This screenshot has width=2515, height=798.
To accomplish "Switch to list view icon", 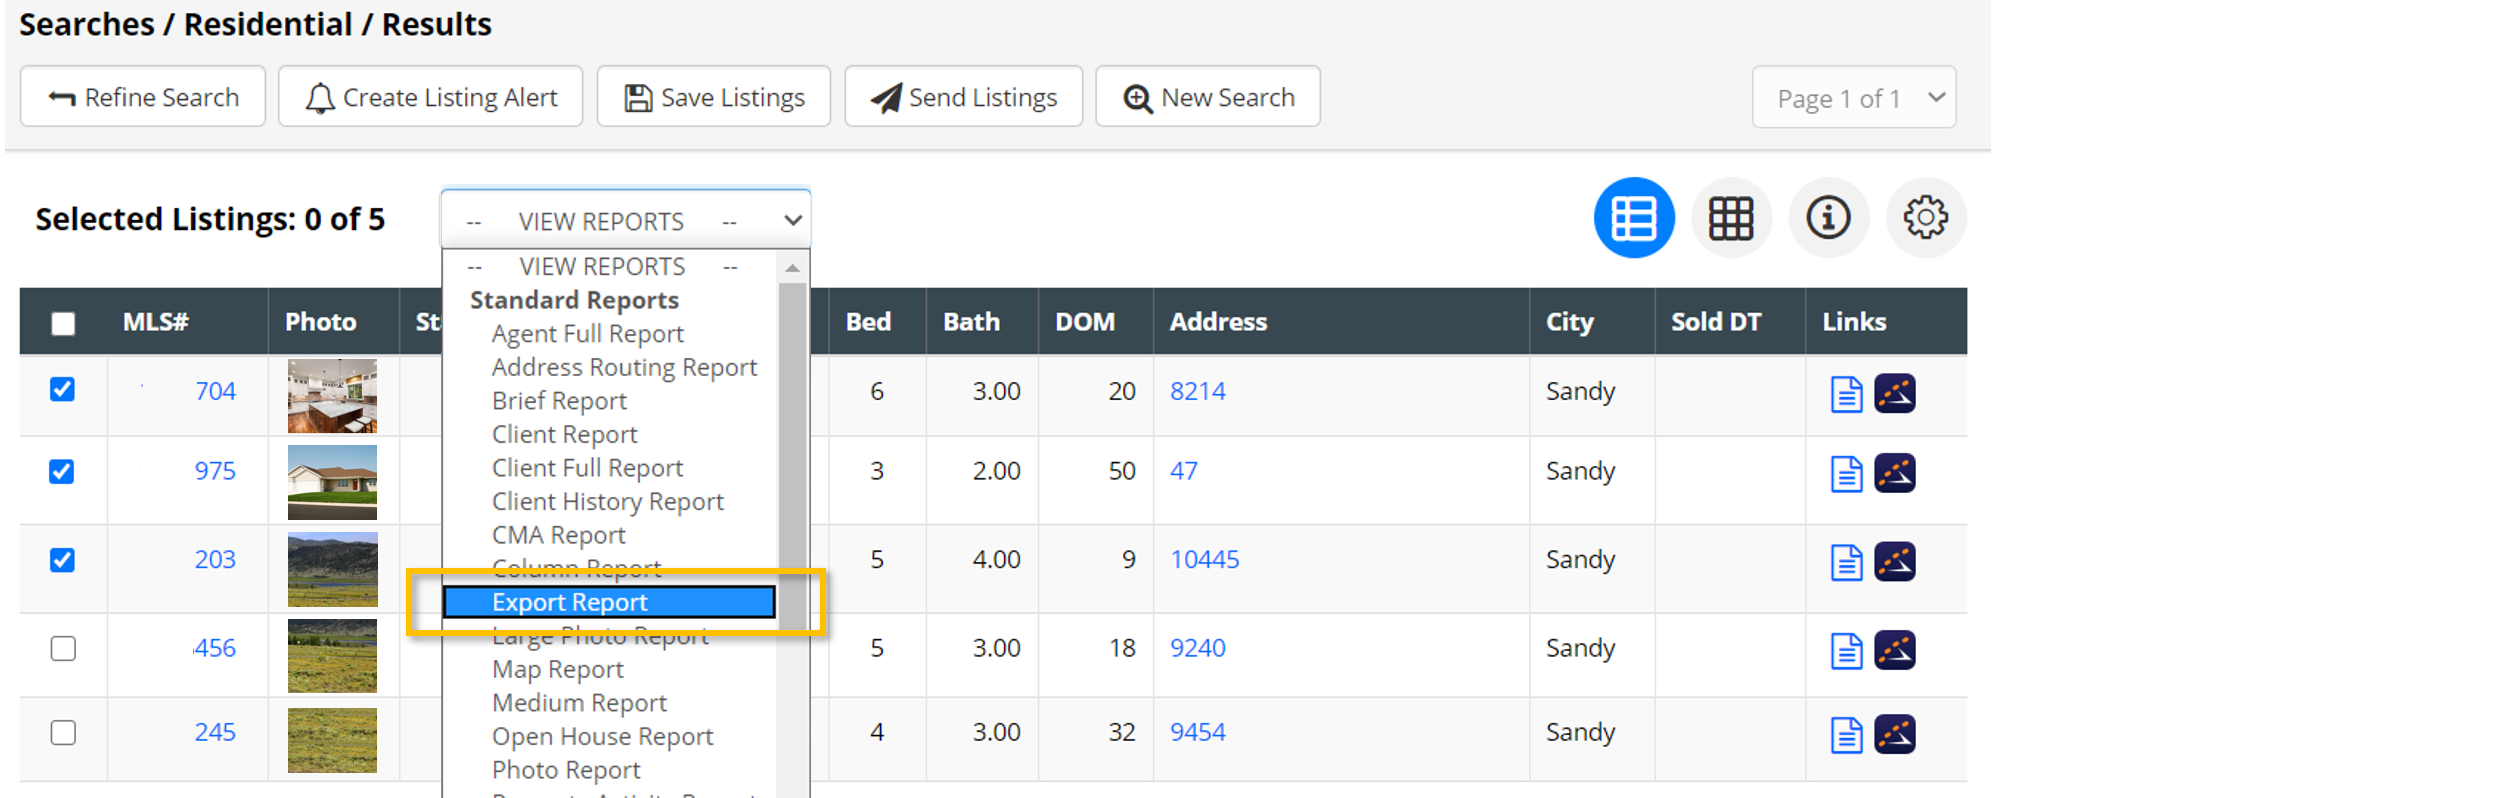I will point(1633,218).
